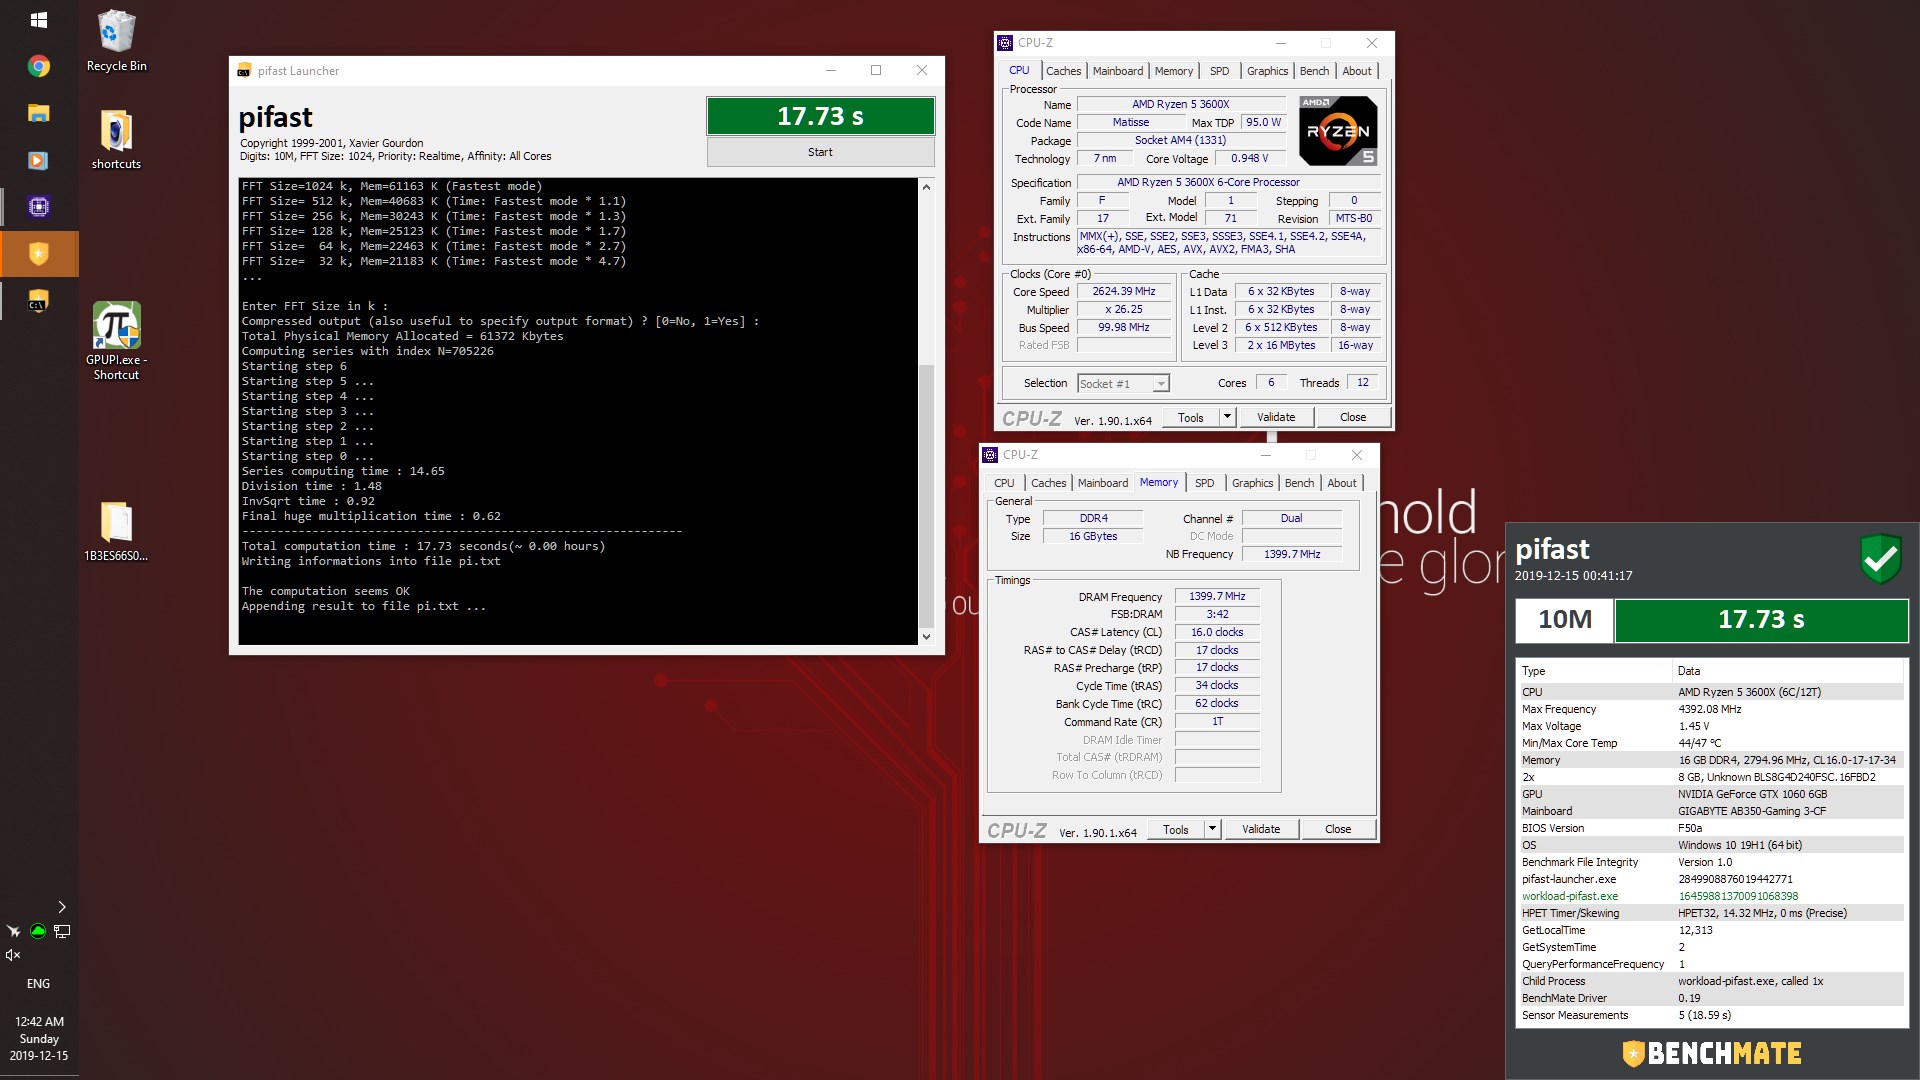Click Validate in the upper CPU-Z

pos(1275,417)
